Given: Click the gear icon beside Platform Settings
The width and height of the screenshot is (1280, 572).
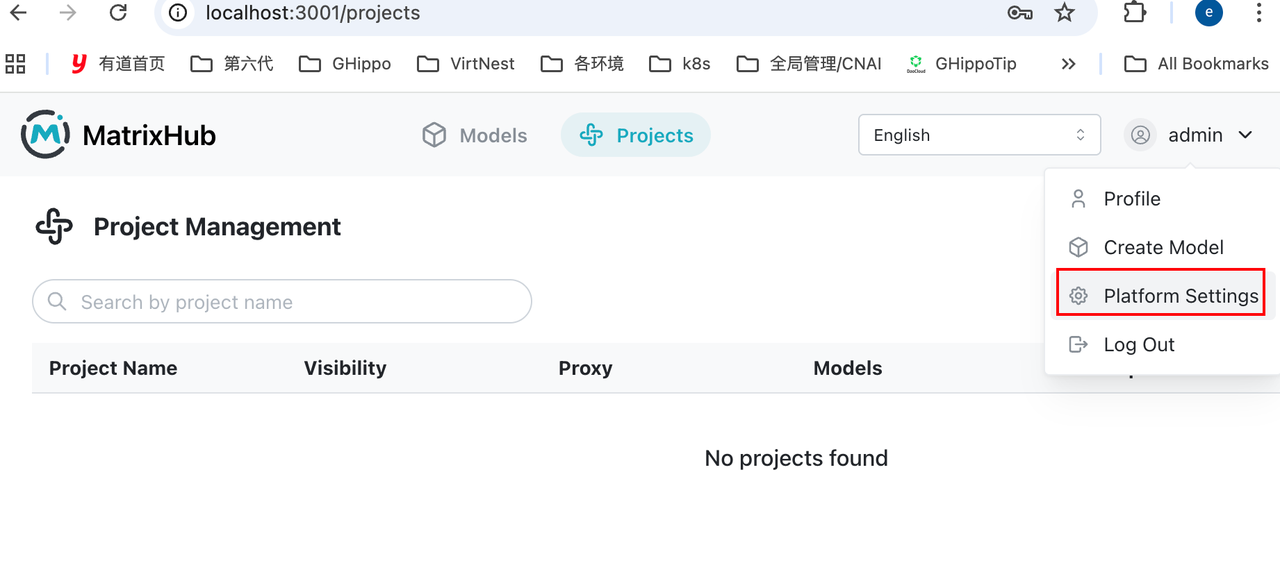Looking at the screenshot, I should tap(1078, 296).
